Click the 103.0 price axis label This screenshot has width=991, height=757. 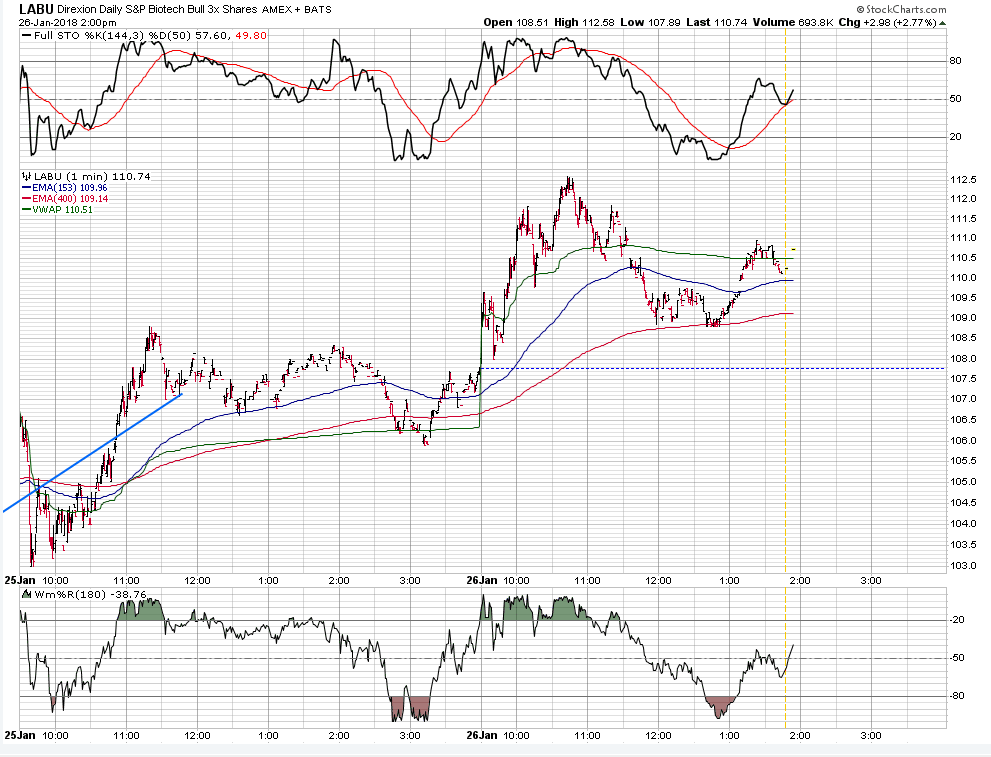(x=963, y=566)
